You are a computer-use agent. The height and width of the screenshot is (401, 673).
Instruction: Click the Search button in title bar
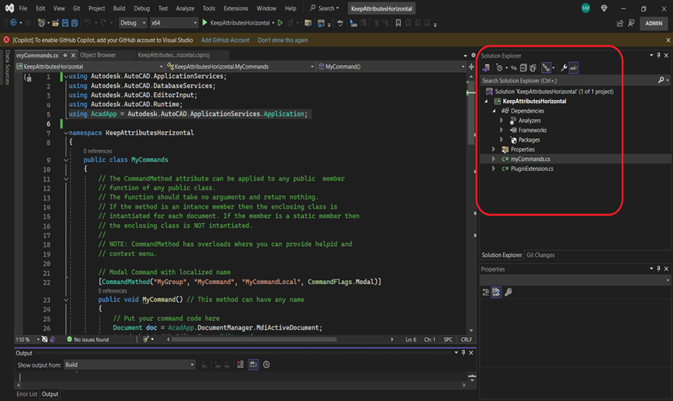324,8
